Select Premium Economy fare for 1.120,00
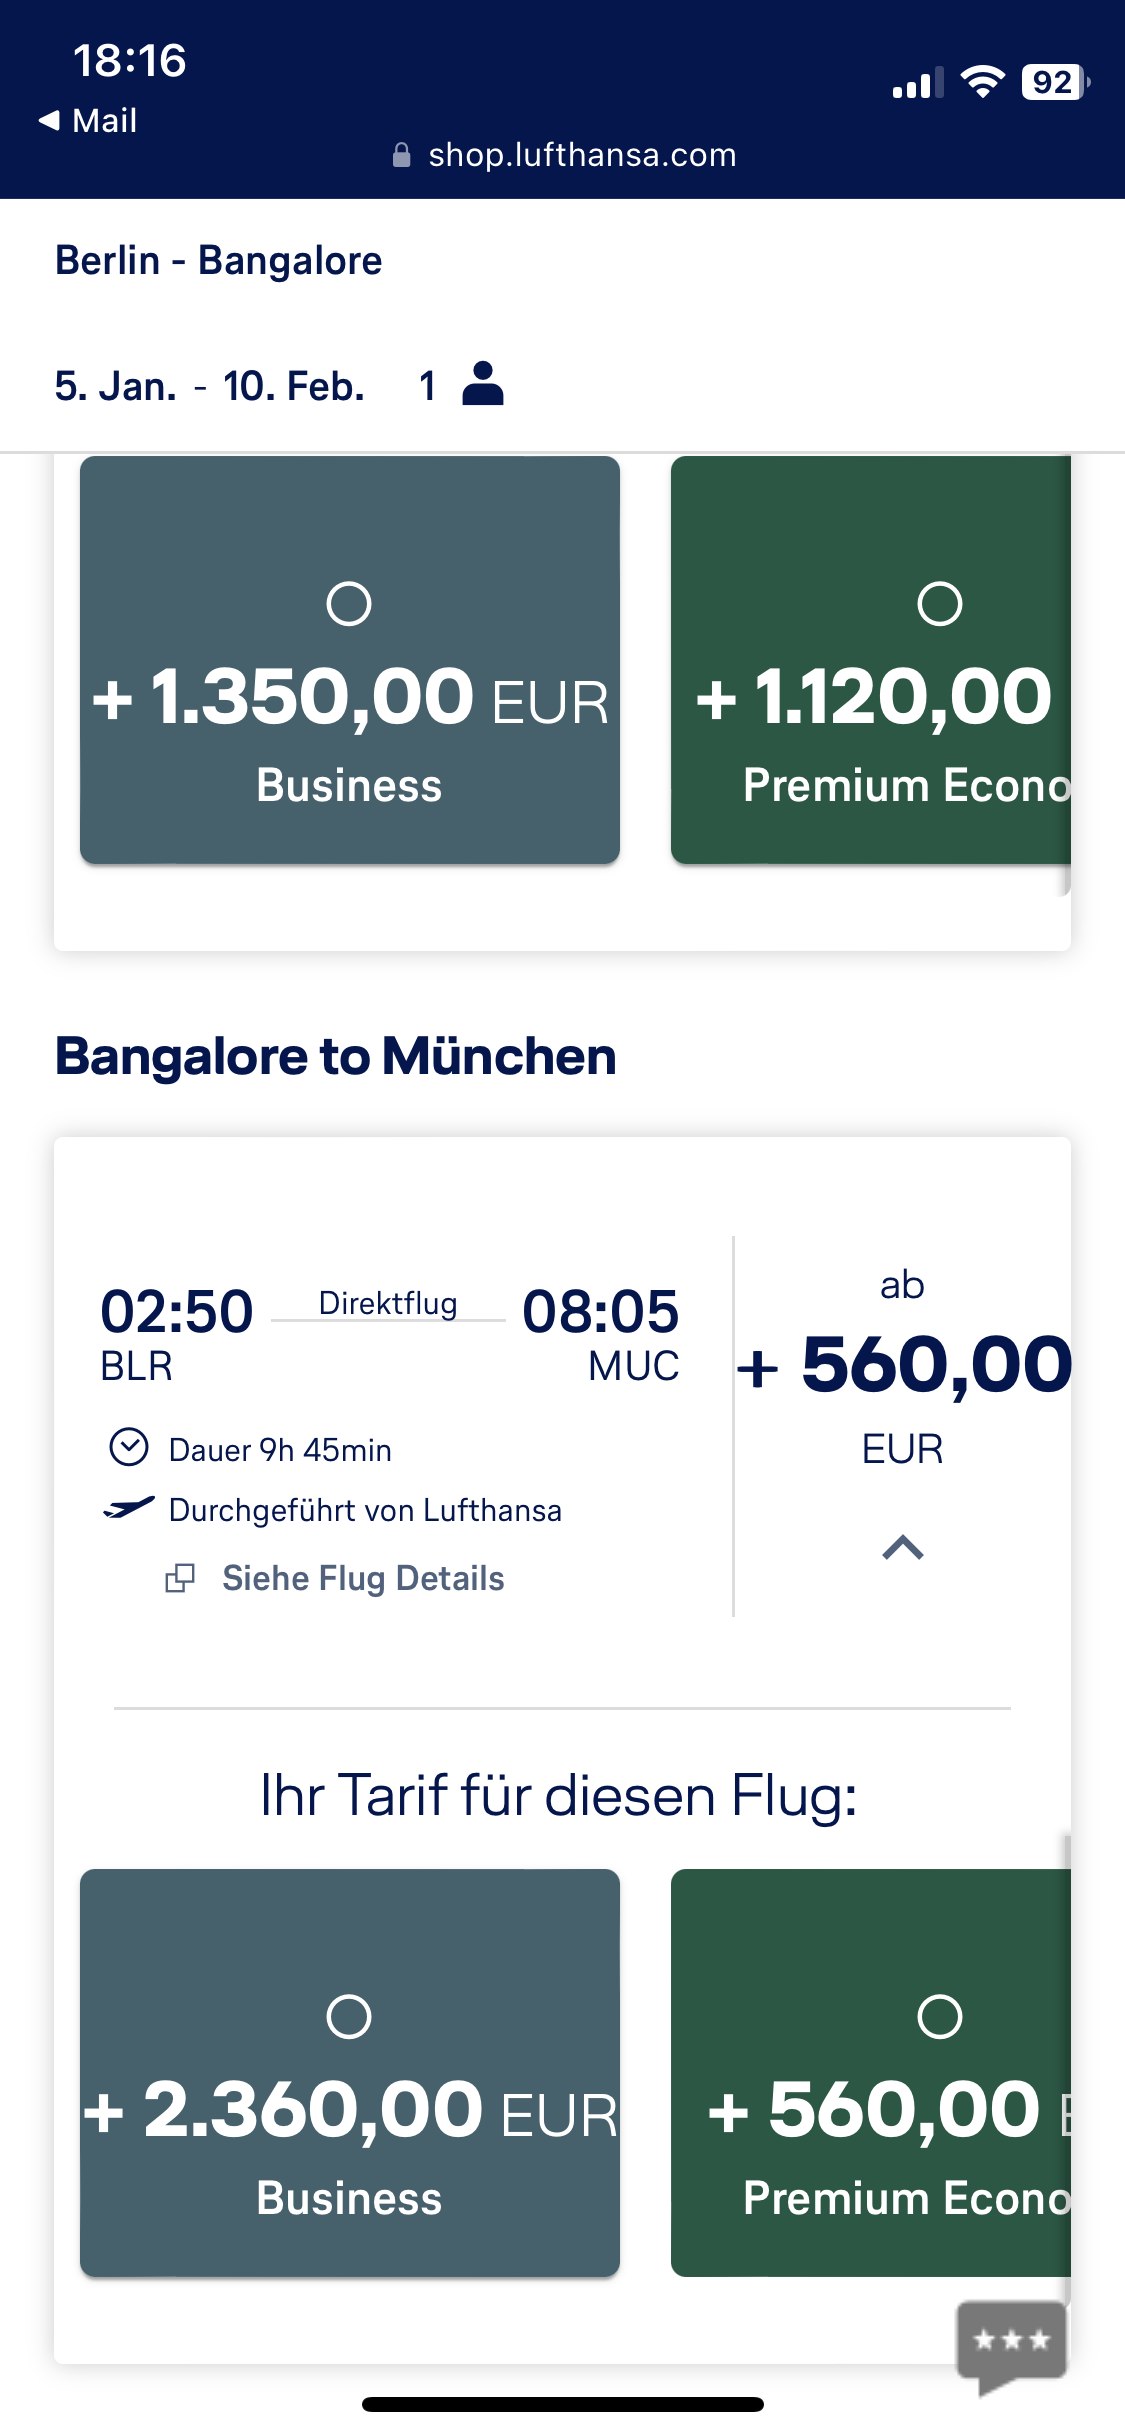 870,660
